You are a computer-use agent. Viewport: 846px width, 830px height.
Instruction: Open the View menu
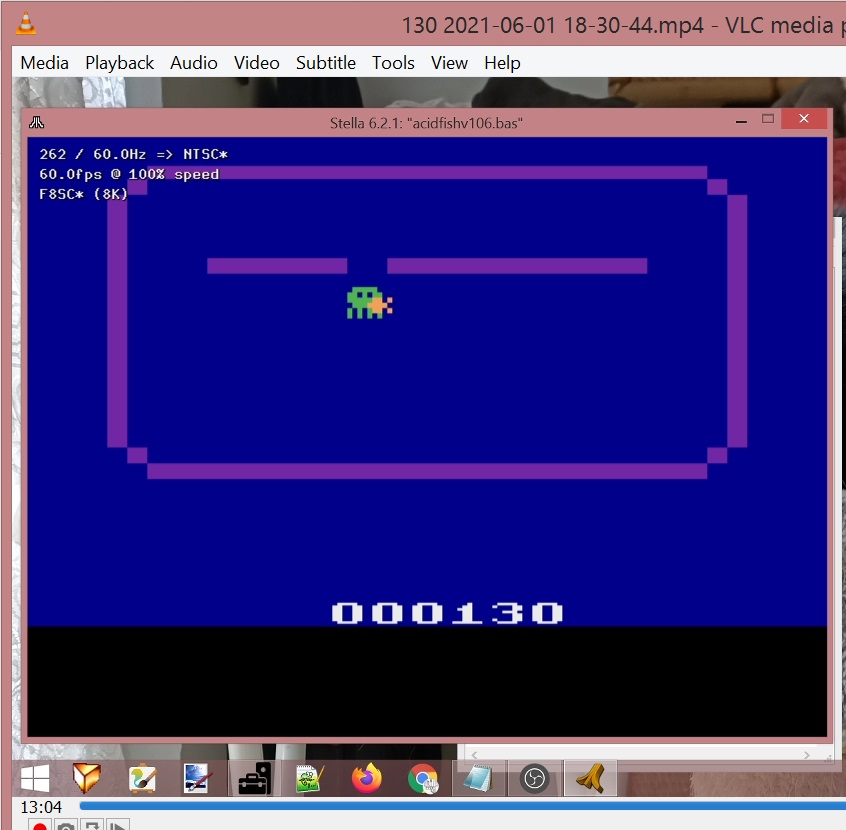coord(449,63)
